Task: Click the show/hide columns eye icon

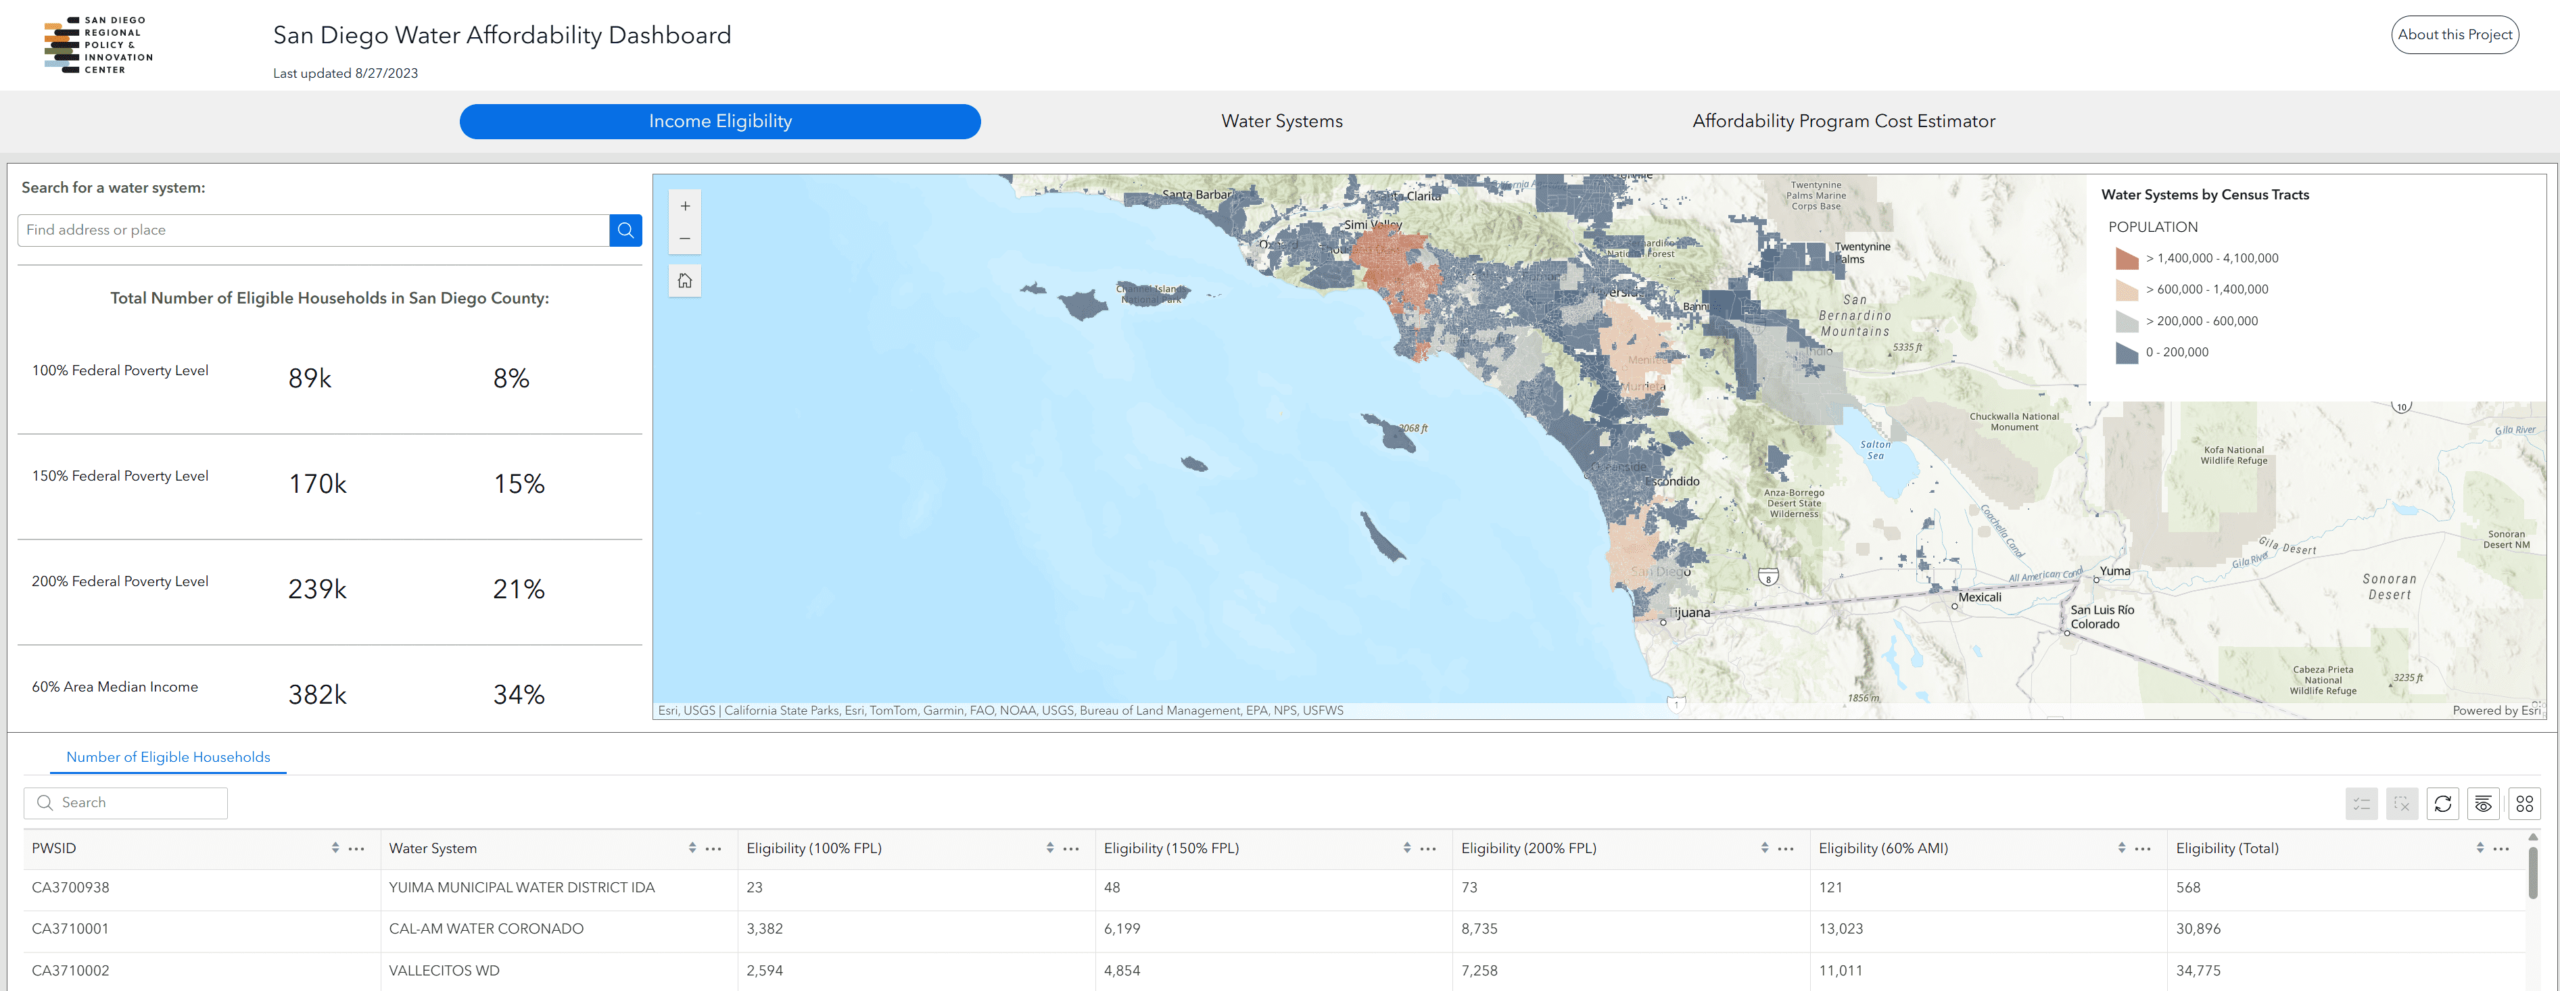Action: click(x=2484, y=804)
